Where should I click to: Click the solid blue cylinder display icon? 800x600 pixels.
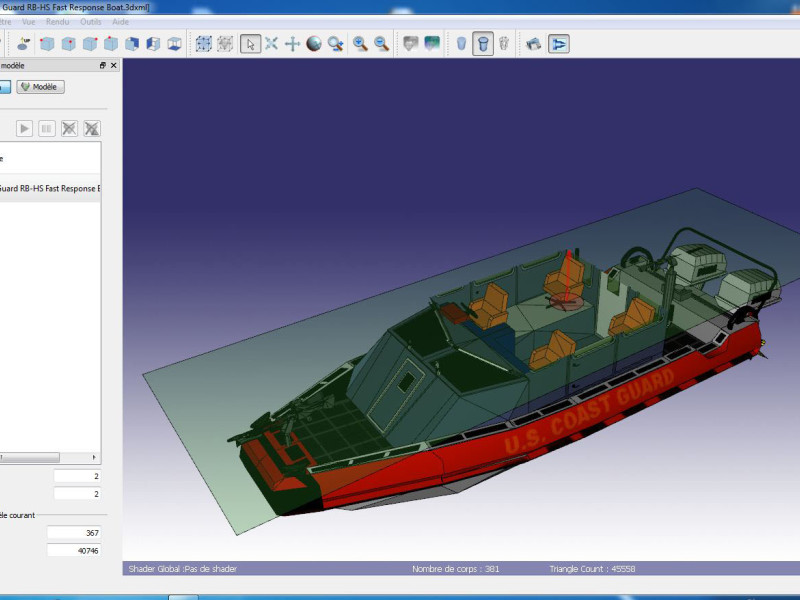pyautogui.click(x=461, y=44)
